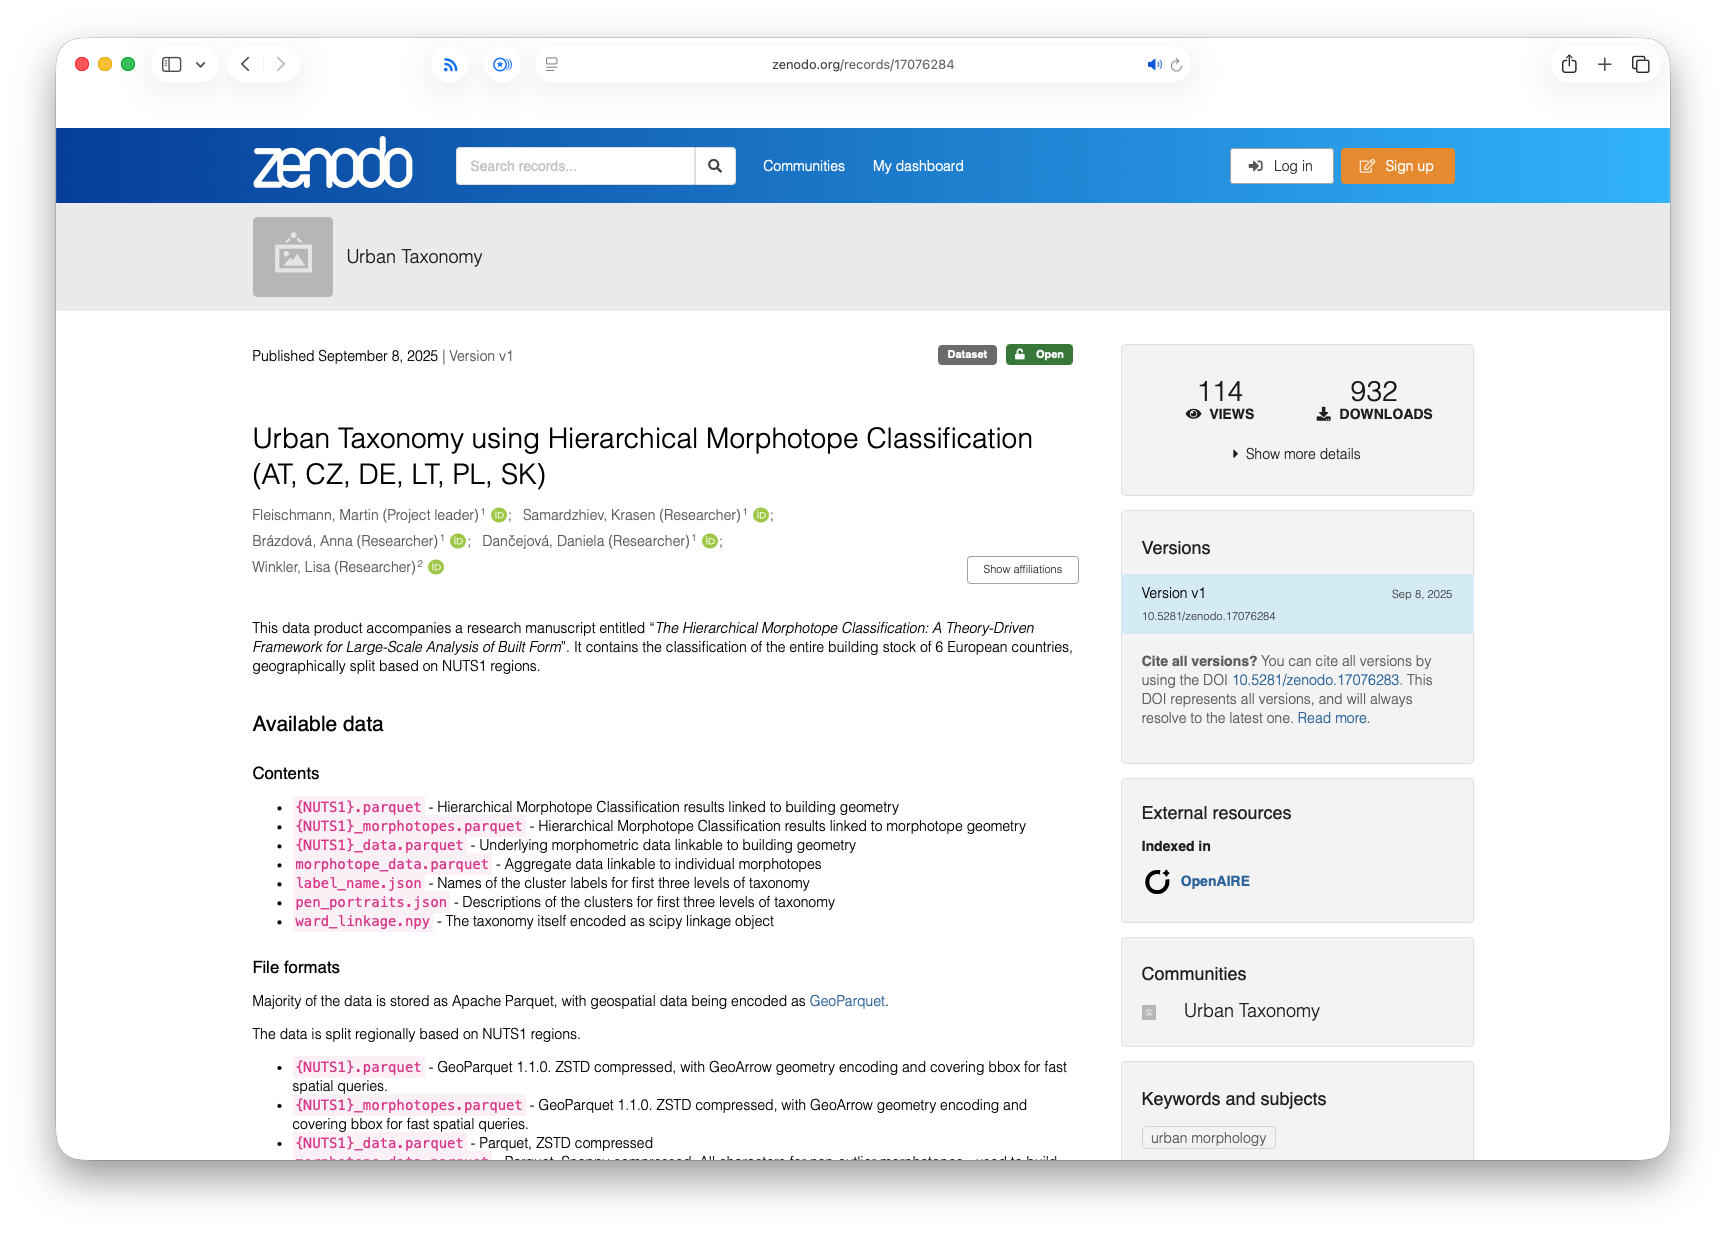Click the page reload icon
This screenshot has width=1726, height=1234.
(1177, 65)
